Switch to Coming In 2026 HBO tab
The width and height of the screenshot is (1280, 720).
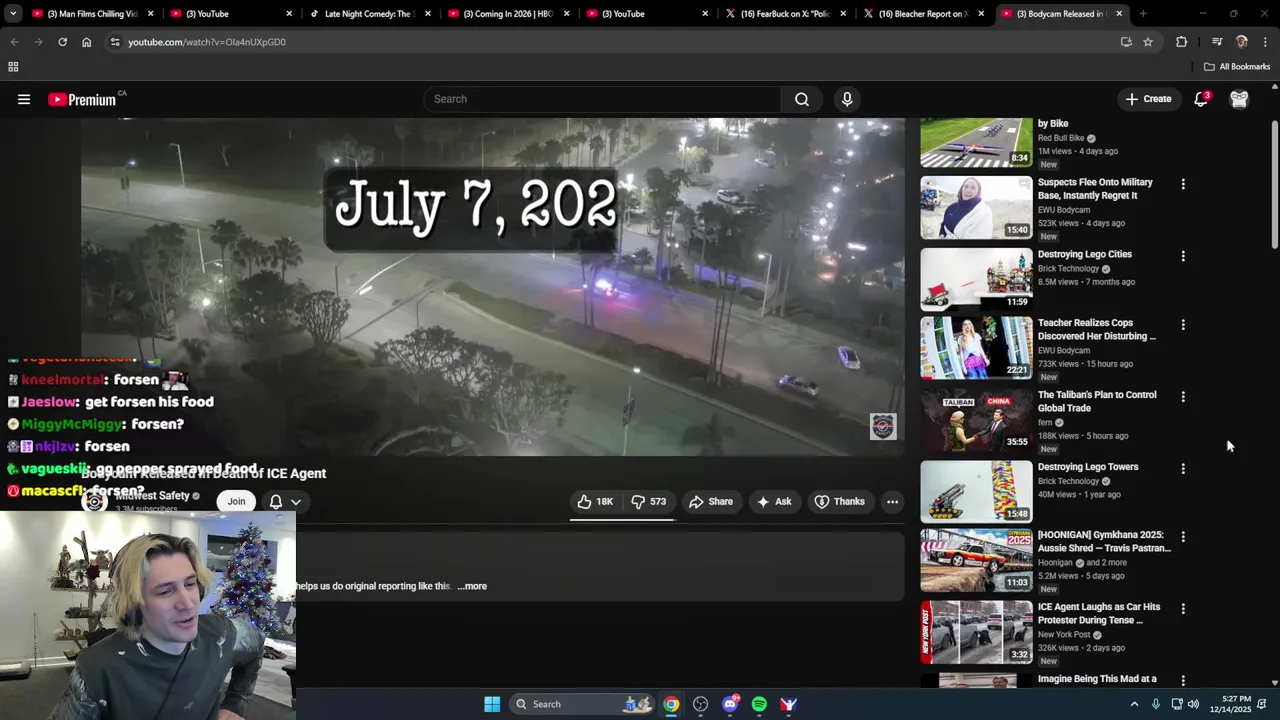coord(508,14)
